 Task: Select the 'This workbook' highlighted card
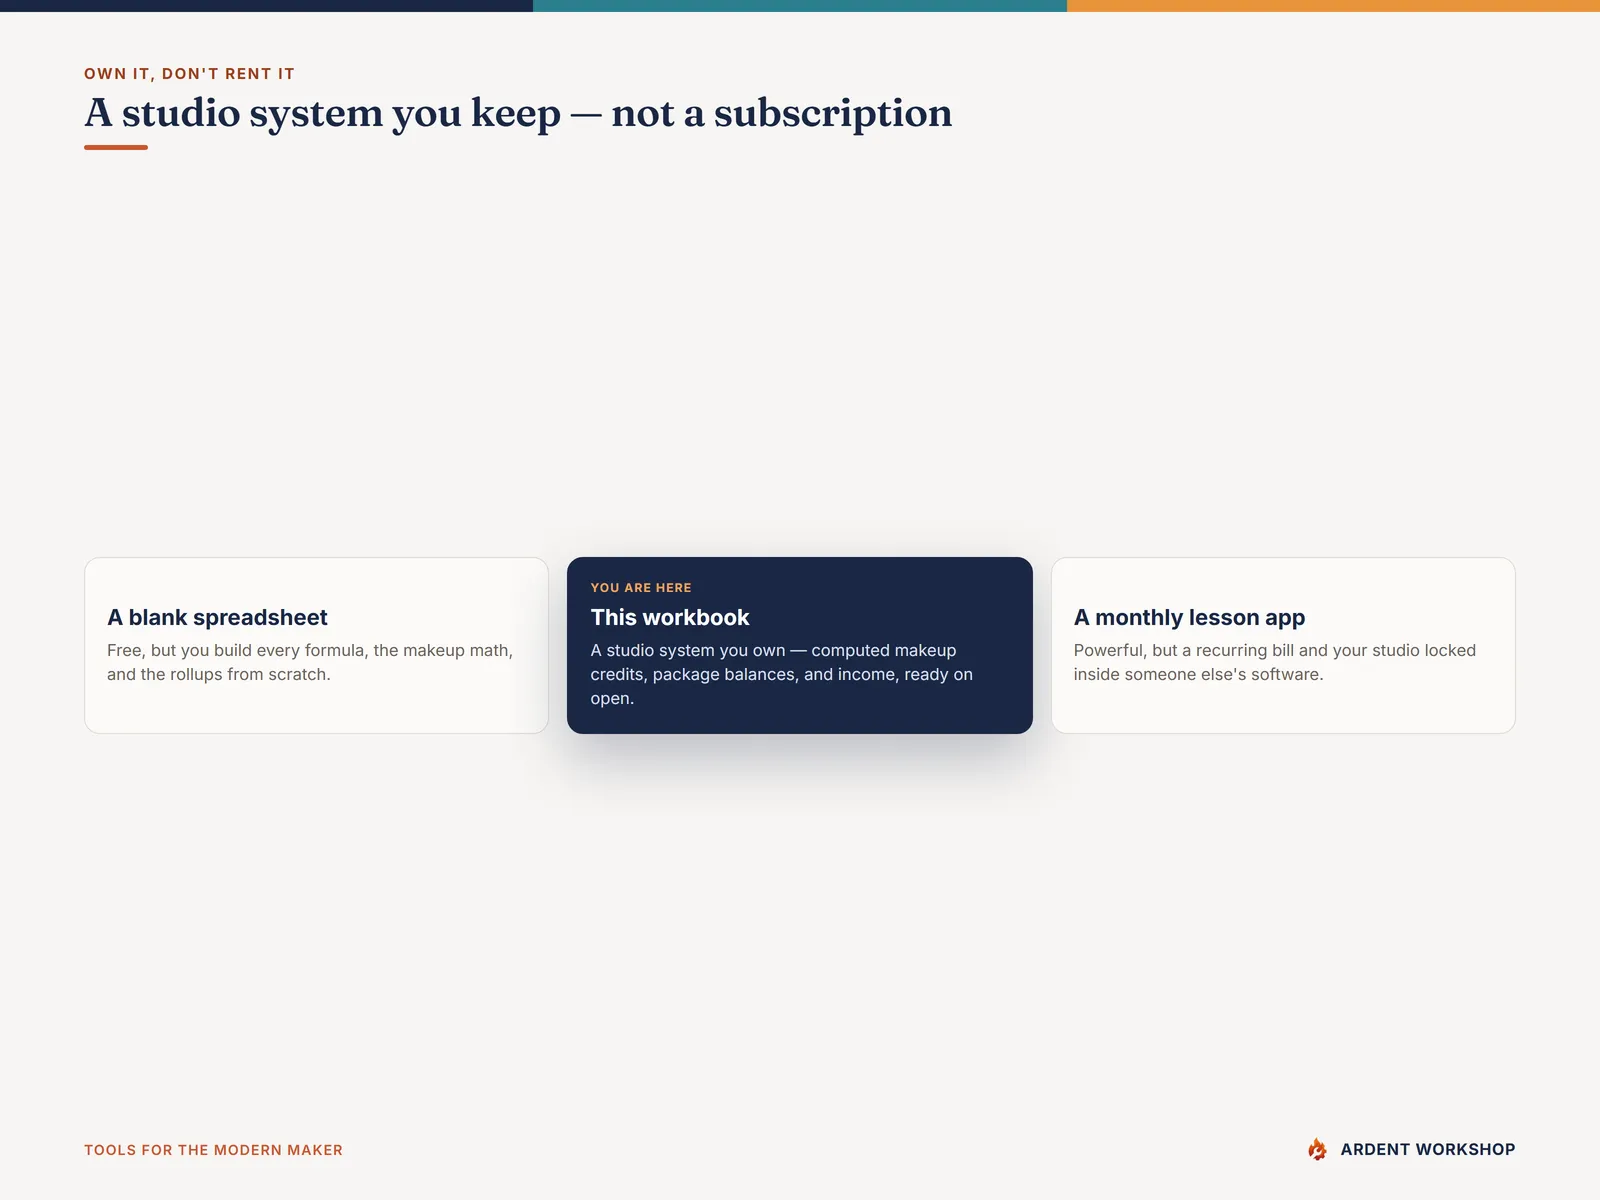pos(800,645)
